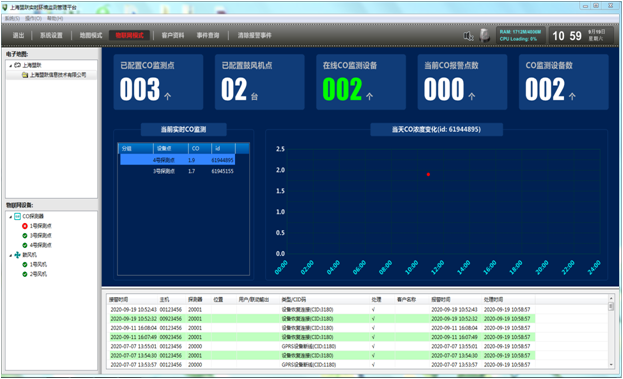Image resolution: width=623 pixels, height=379 pixels.
Task: Open 系统设置 system settings
Action: coord(51,35)
